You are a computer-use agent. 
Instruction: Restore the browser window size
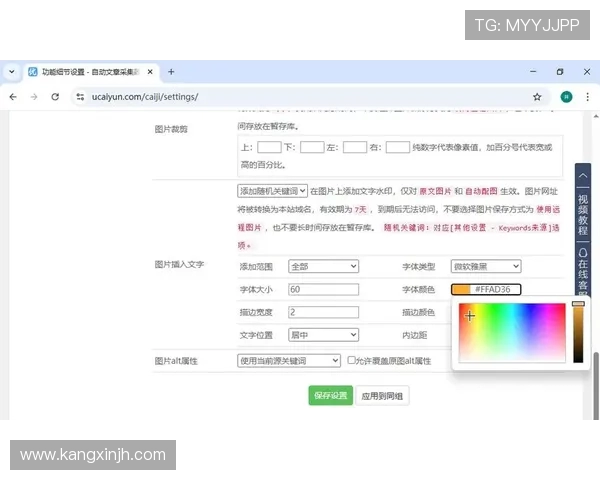click(560, 72)
